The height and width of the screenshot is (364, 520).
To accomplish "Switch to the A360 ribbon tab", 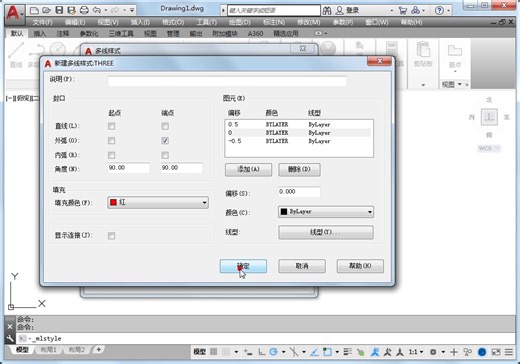I will (x=255, y=34).
